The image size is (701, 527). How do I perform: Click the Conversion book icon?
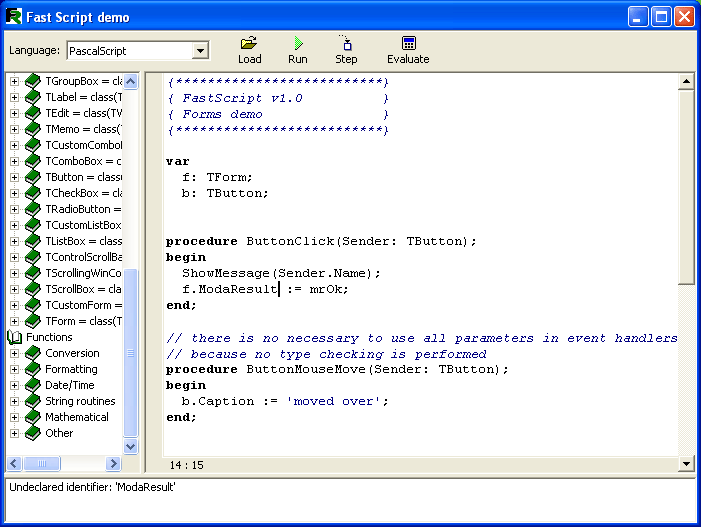pyautogui.click(x=33, y=354)
